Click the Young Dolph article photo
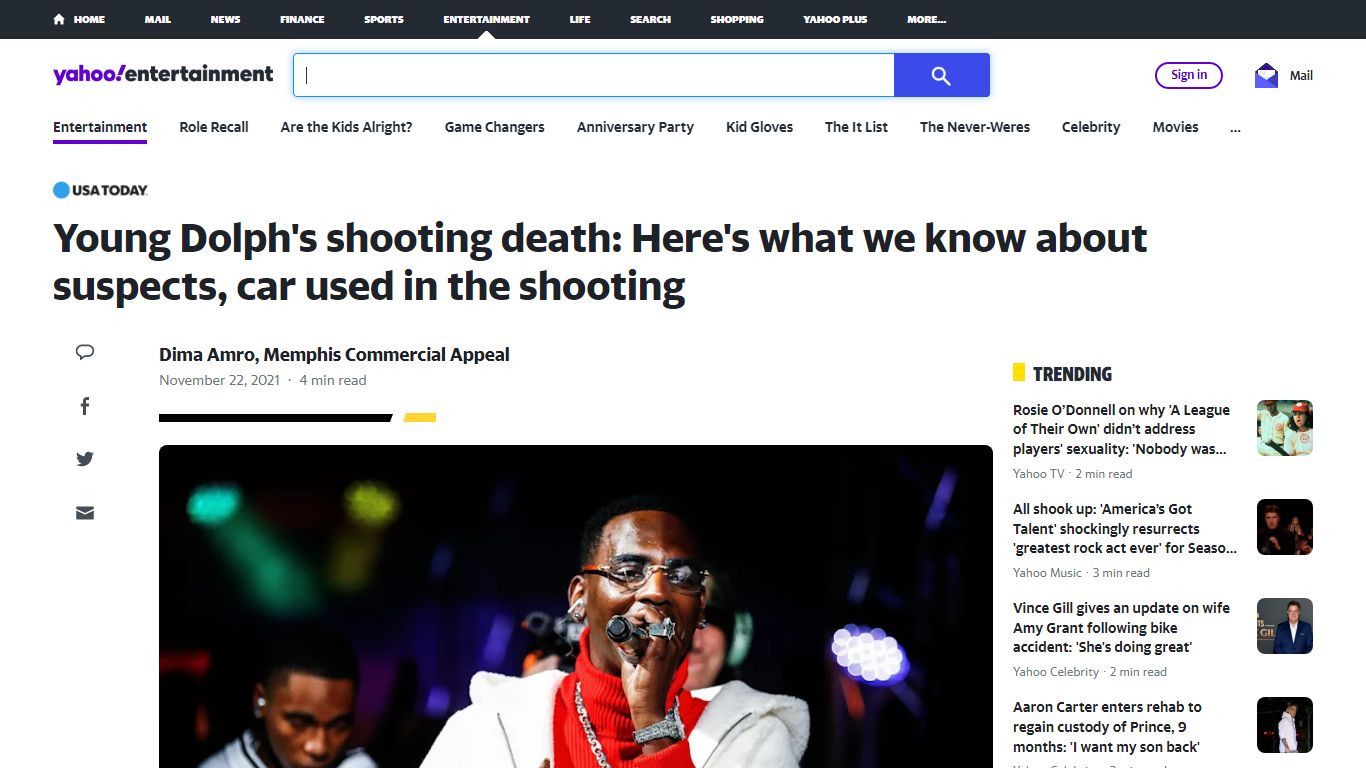The image size is (1366, 768). [x=576, y=606]
